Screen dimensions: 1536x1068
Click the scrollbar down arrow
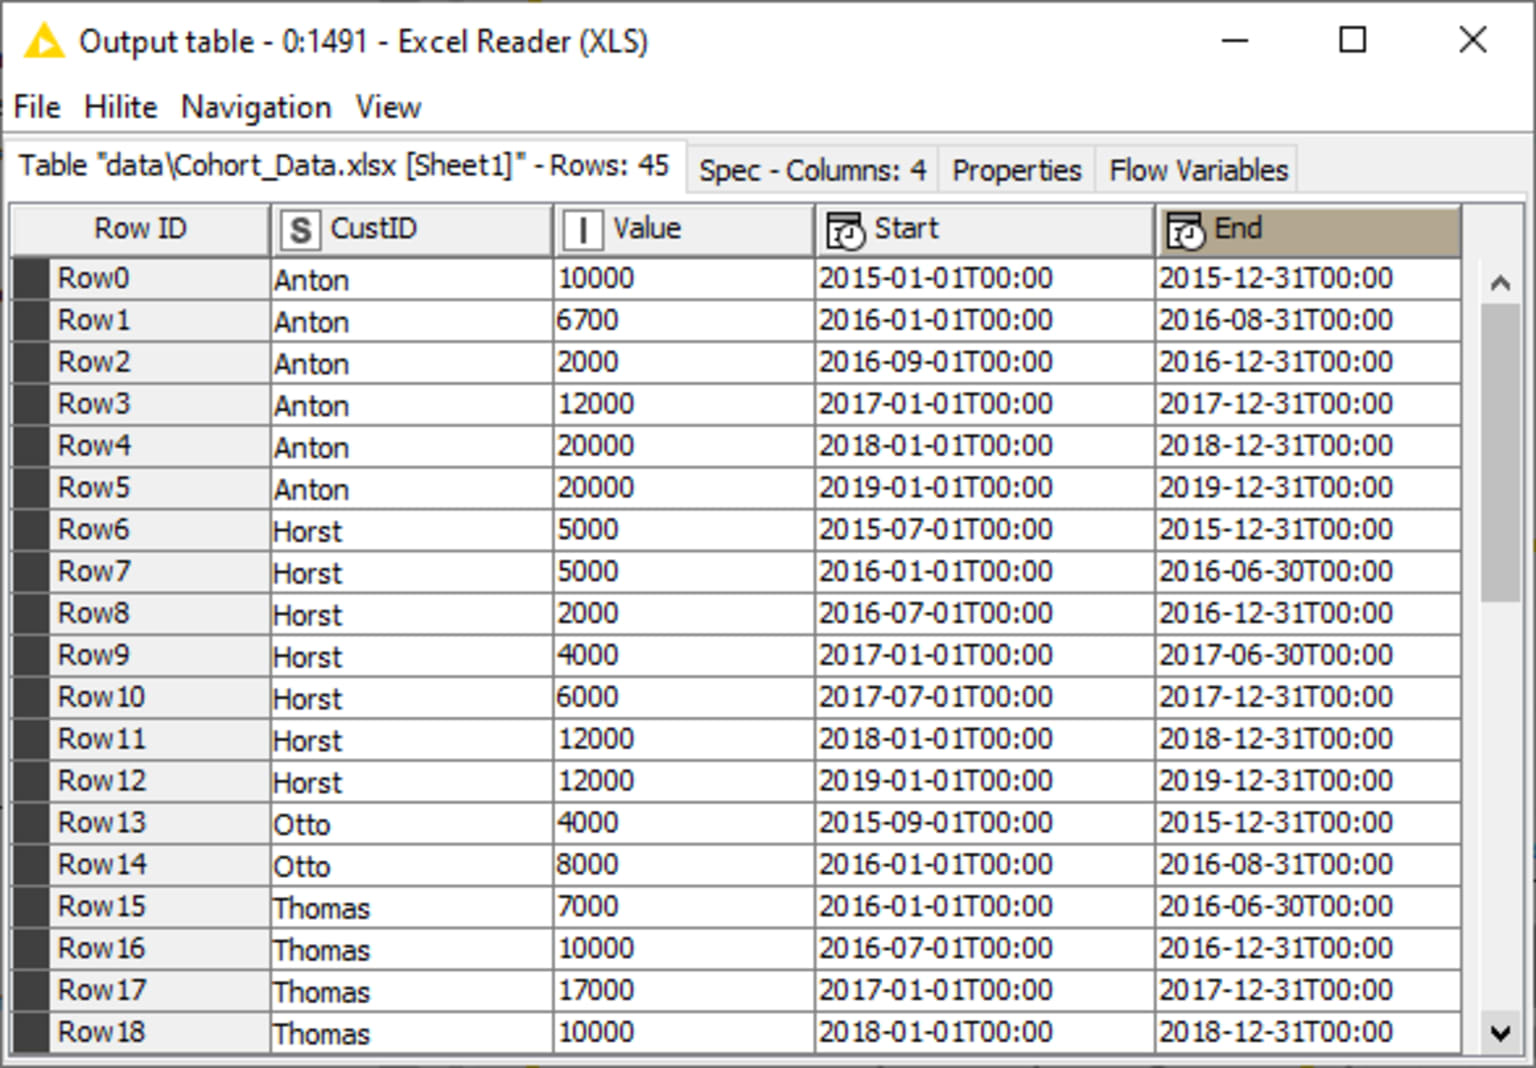(1500, 1033)
